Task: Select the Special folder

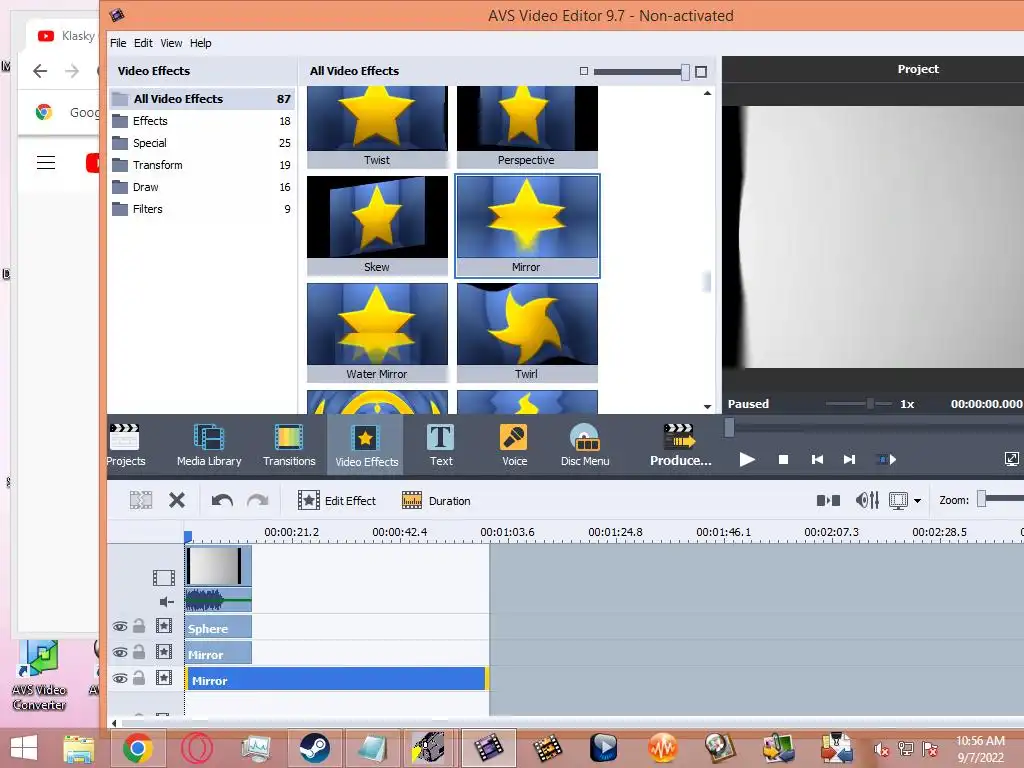Action: pos(202,143)
